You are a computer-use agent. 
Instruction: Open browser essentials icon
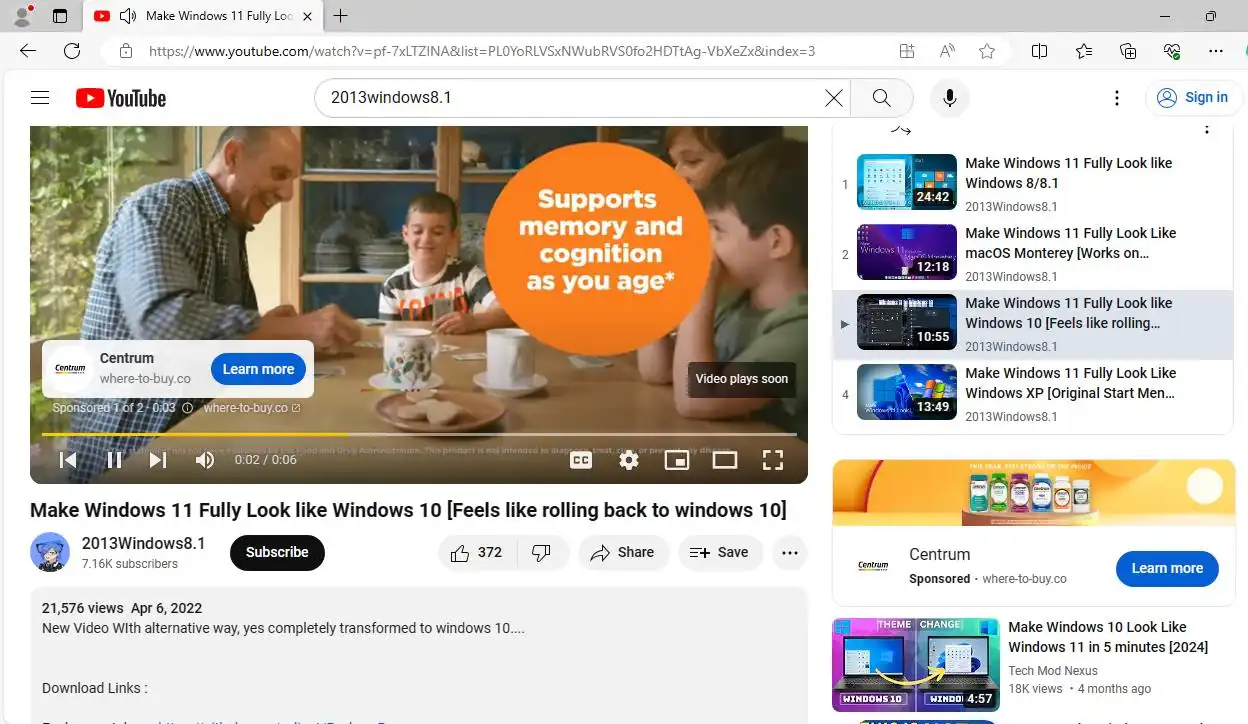[1172, 51]
